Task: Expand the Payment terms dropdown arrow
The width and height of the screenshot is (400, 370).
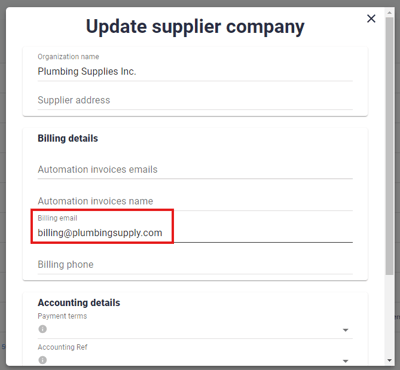Action: 345,330
